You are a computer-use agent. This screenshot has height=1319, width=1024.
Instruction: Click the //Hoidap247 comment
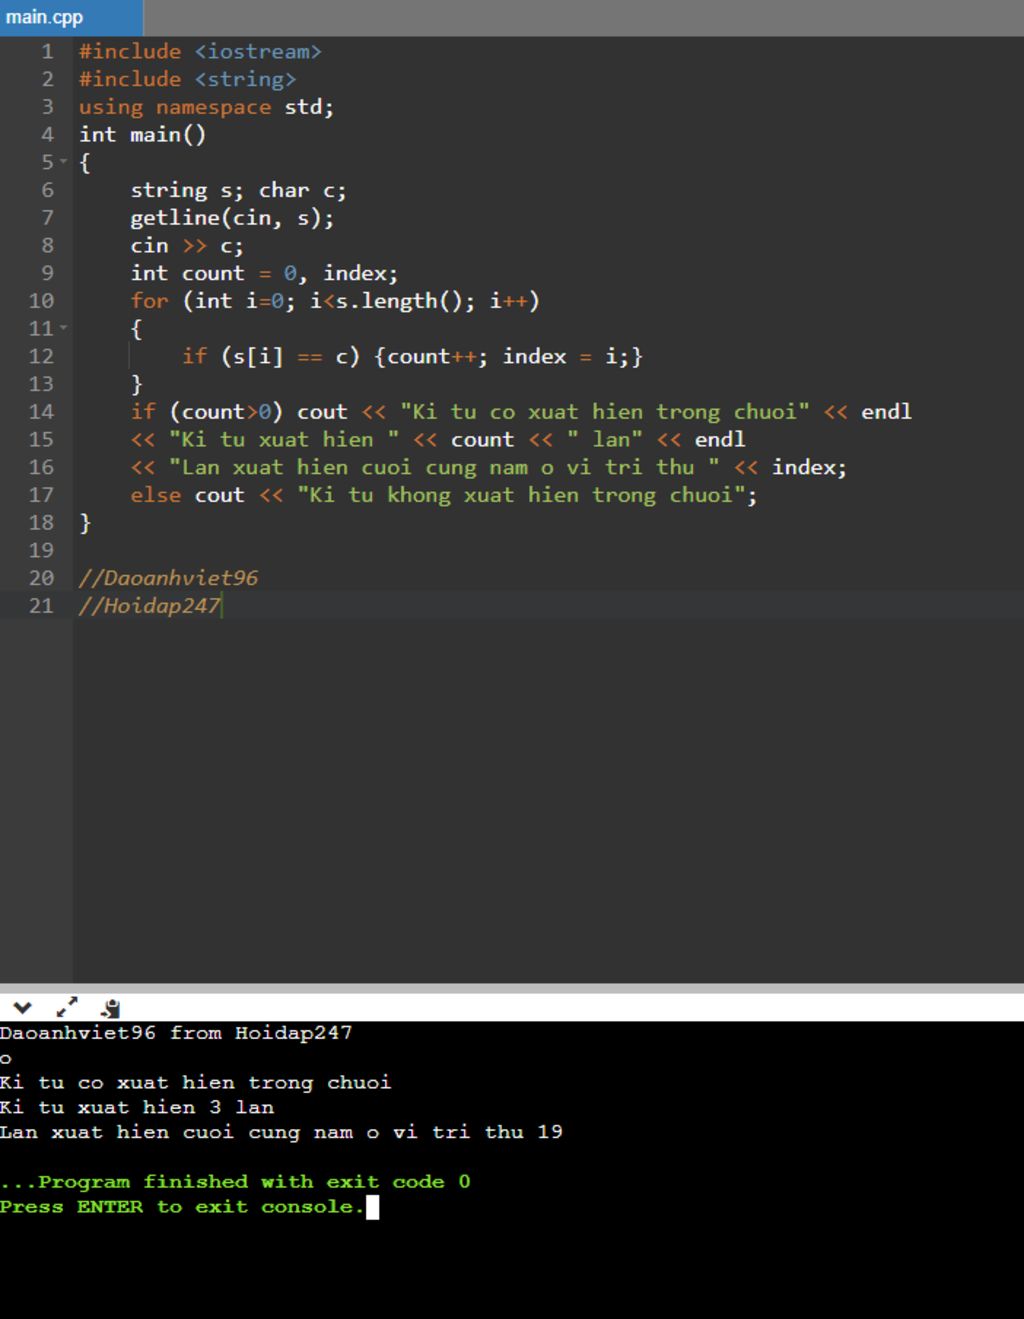tap(149, 605)
